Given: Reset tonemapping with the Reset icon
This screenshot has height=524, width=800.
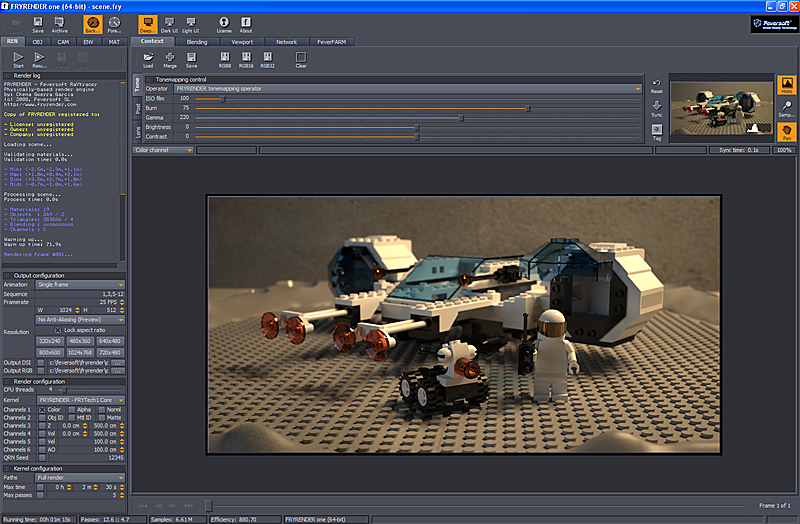Looking at the screenshot, I should click(x=656, y=85).
